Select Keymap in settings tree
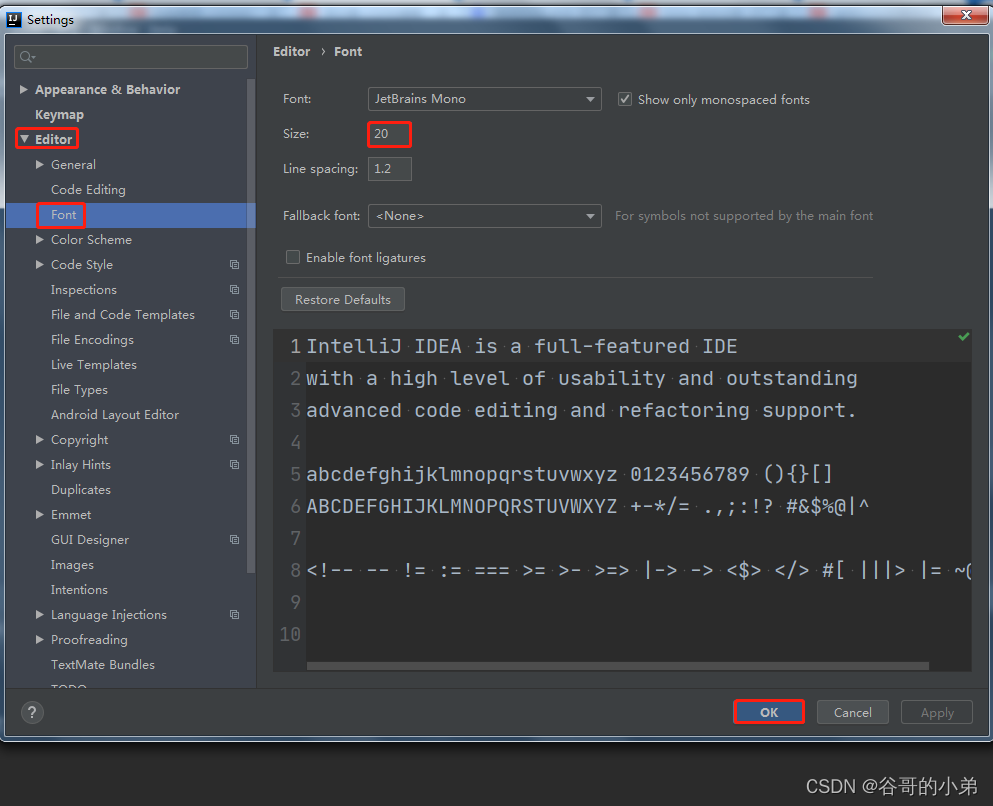This screenshot has width=993, height=806. pyautogui.click(x=59, y=115)
